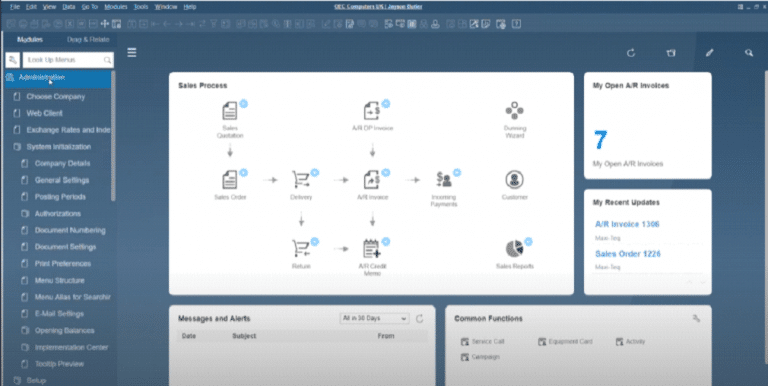
Task: Switch to the Drag & Relate tab
Action: [88, 40]
